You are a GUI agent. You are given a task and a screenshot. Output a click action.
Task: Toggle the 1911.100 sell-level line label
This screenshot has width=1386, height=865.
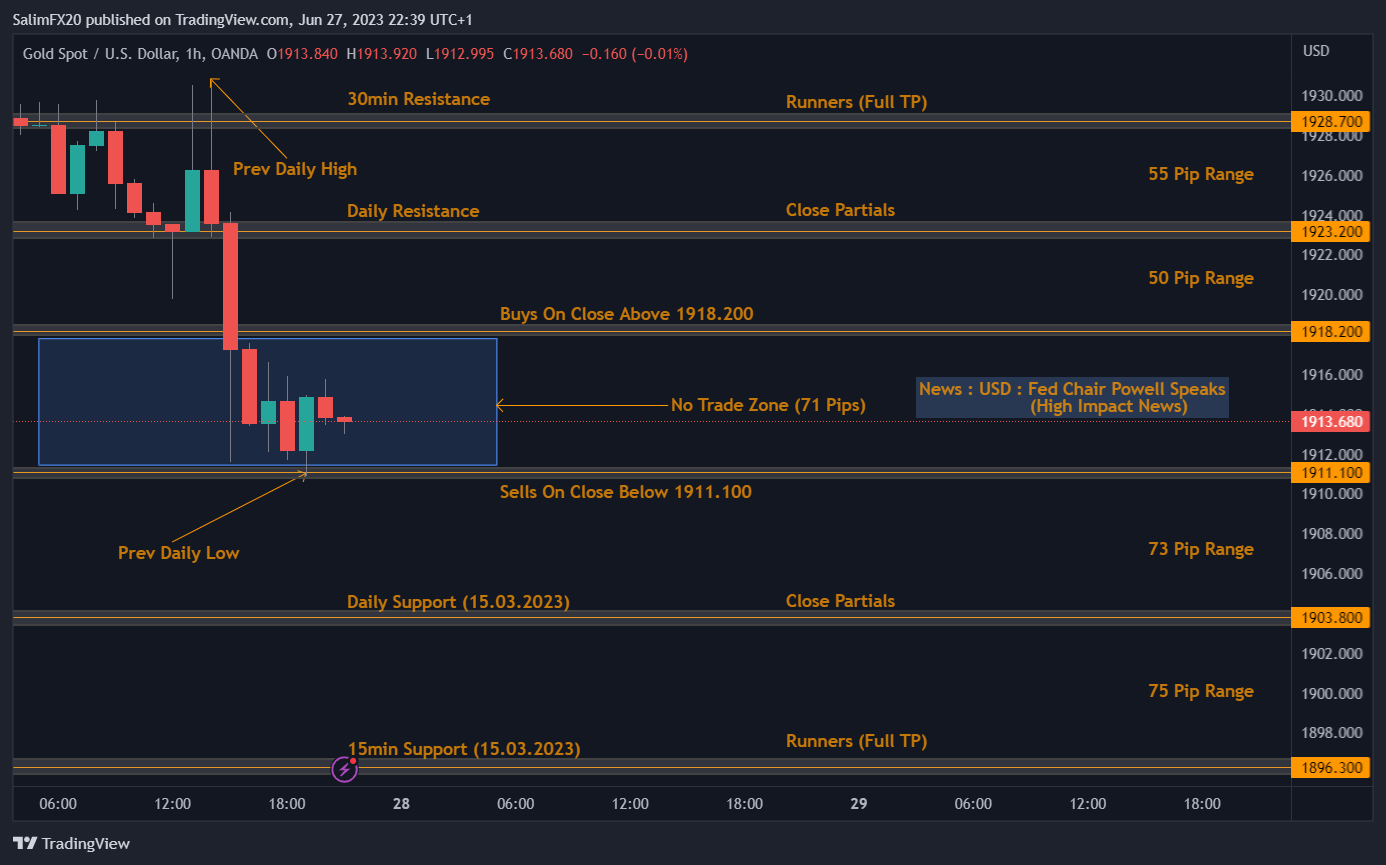[x=1330, y=472]
